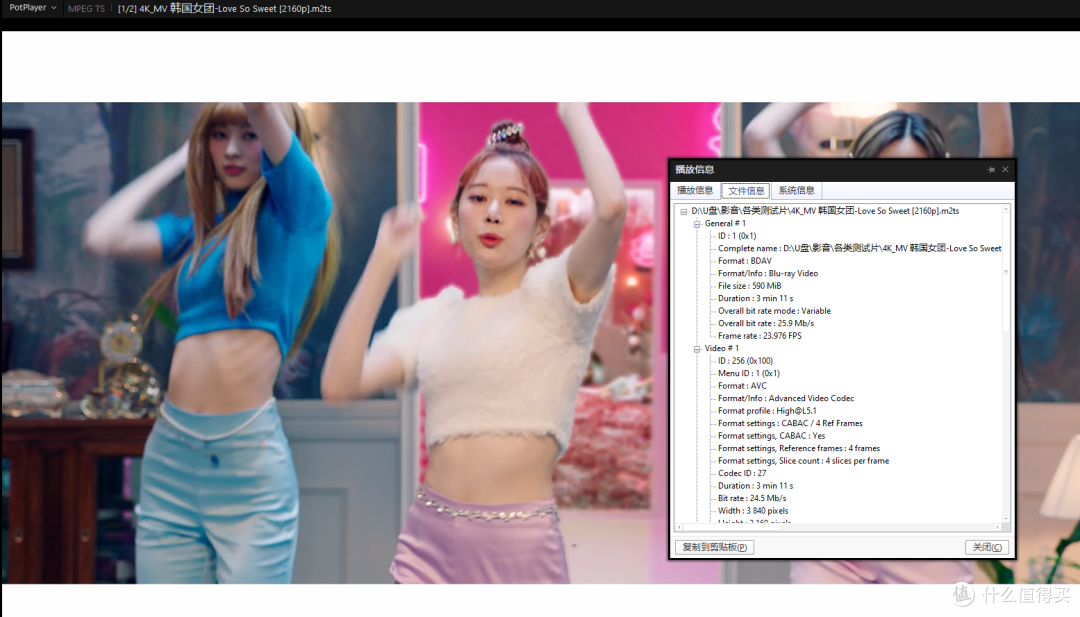Collapse the General # 1 node

tap(697, 224)
